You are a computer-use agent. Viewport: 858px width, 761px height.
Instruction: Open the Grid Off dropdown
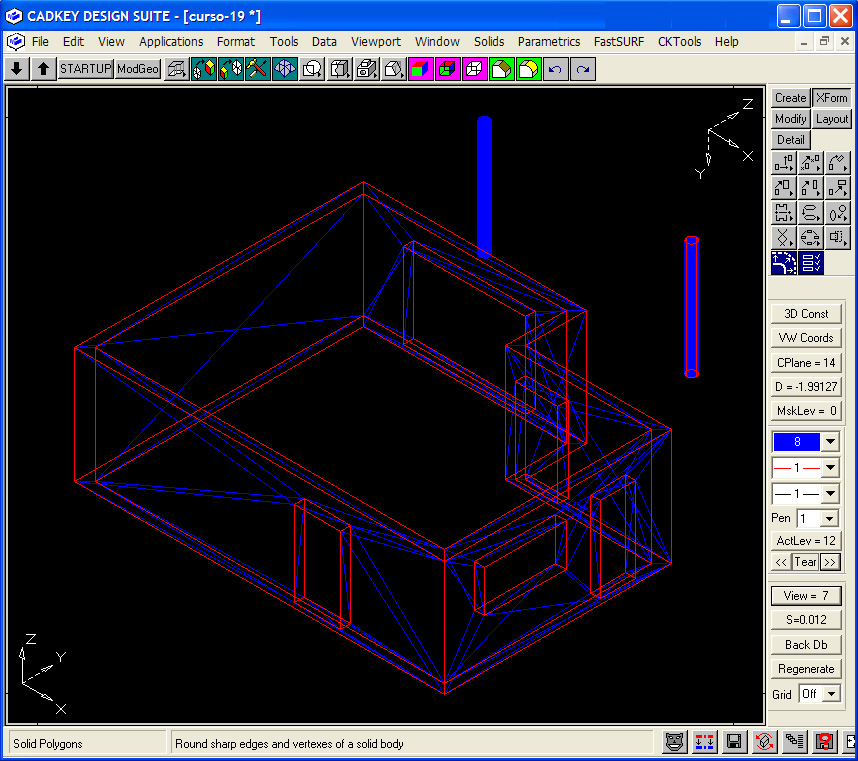click(831, 694)
